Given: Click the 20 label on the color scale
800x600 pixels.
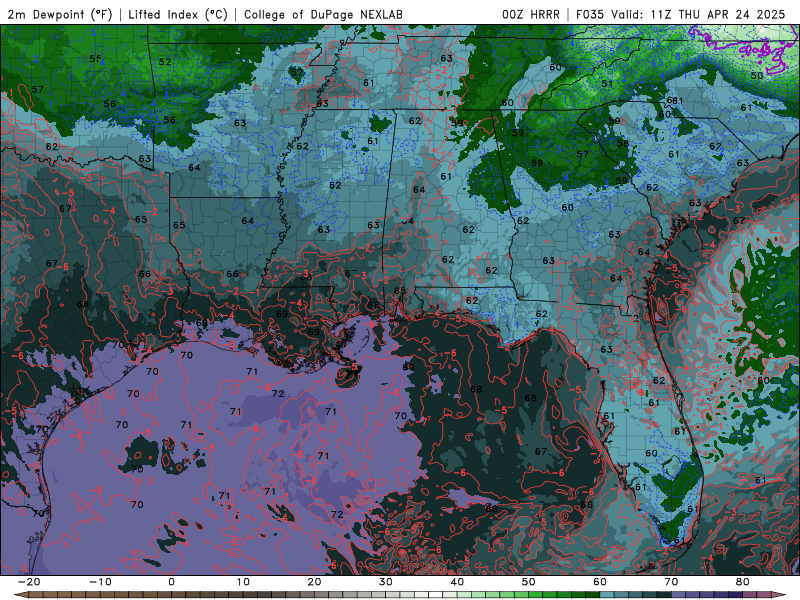Looking at the screenshot, I should click(314, 582).
